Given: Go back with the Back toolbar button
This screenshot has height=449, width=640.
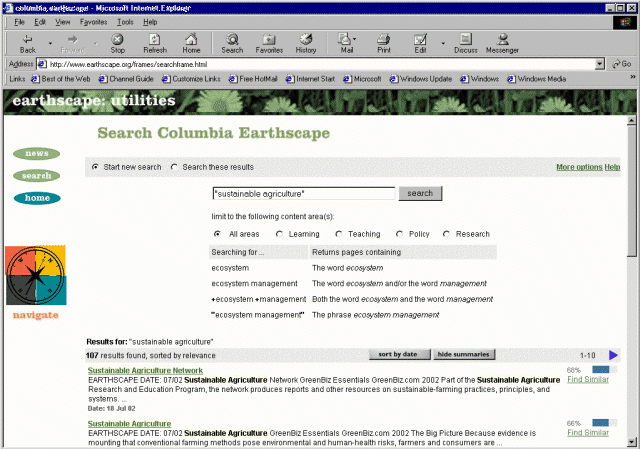Looking at the screenshot, I should pos(27,44).
